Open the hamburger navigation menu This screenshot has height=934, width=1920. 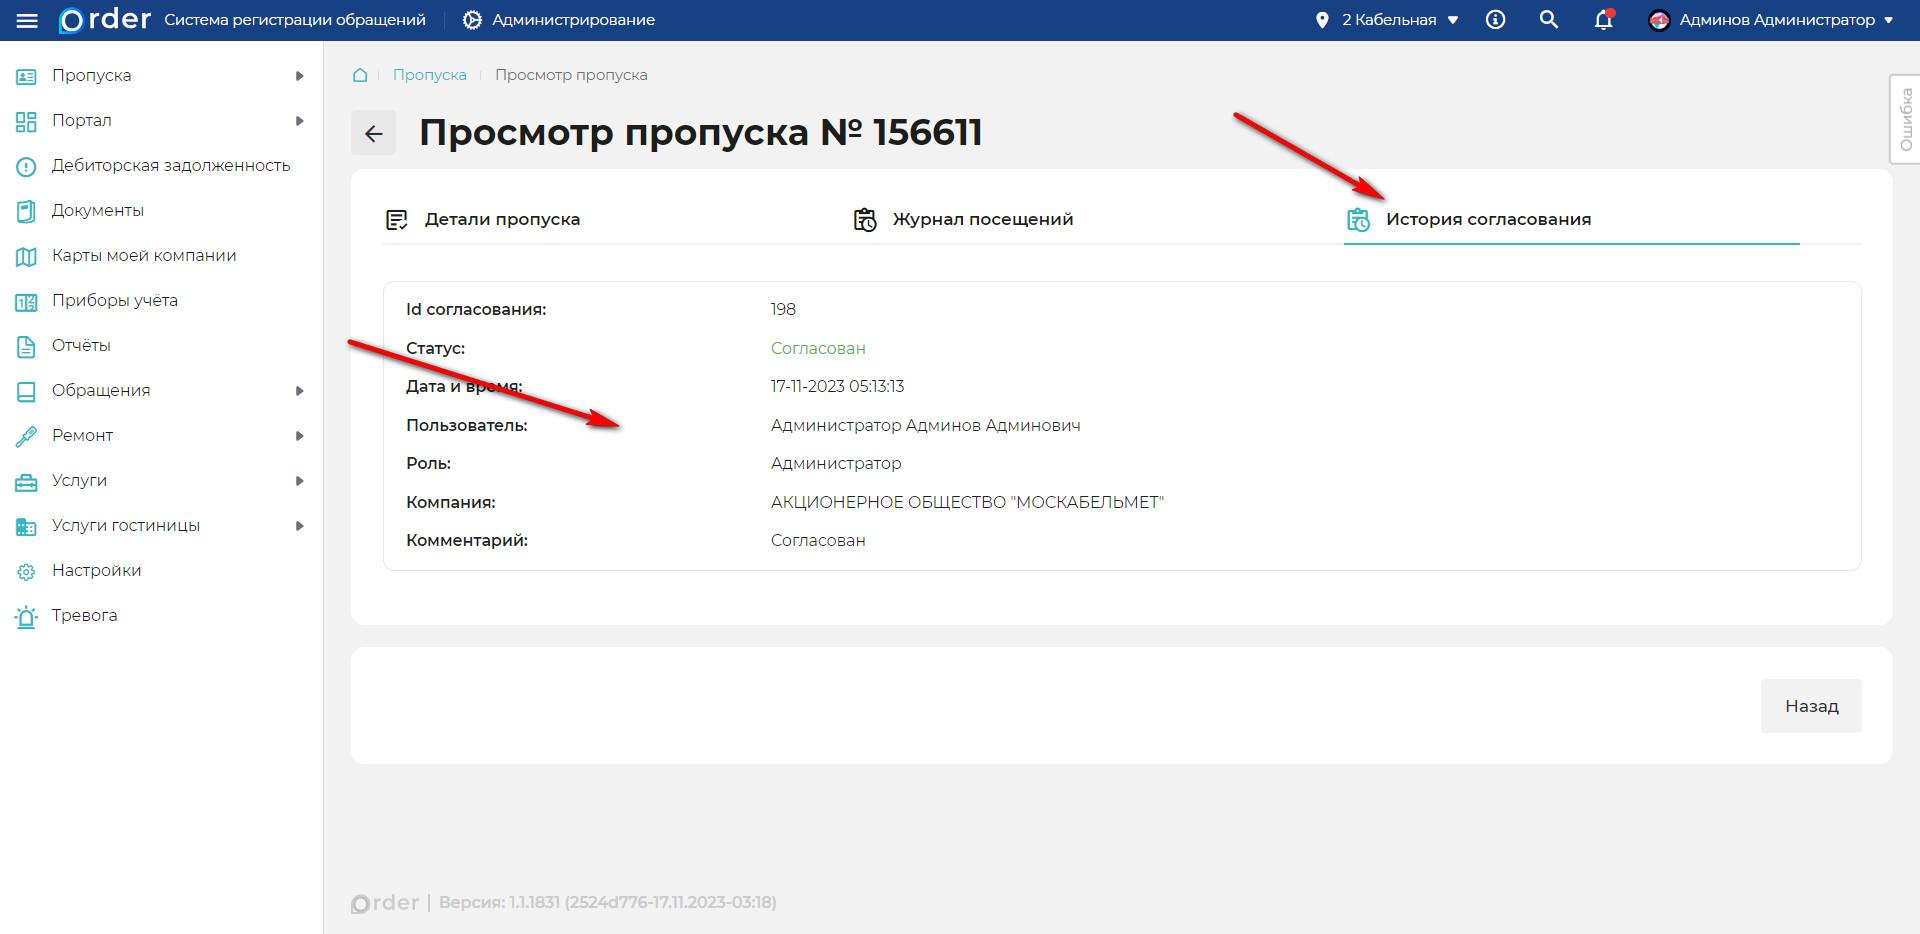tap(27, 20)
